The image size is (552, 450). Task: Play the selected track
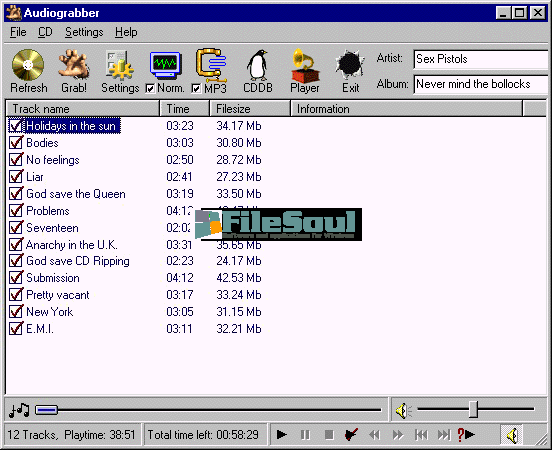(x=281, y=435)
